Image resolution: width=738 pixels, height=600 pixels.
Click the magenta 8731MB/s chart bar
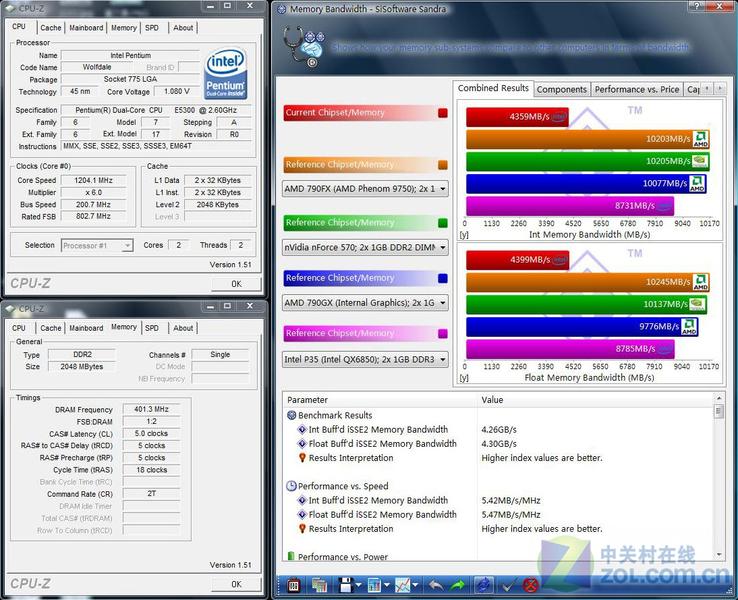pos(570,206)
